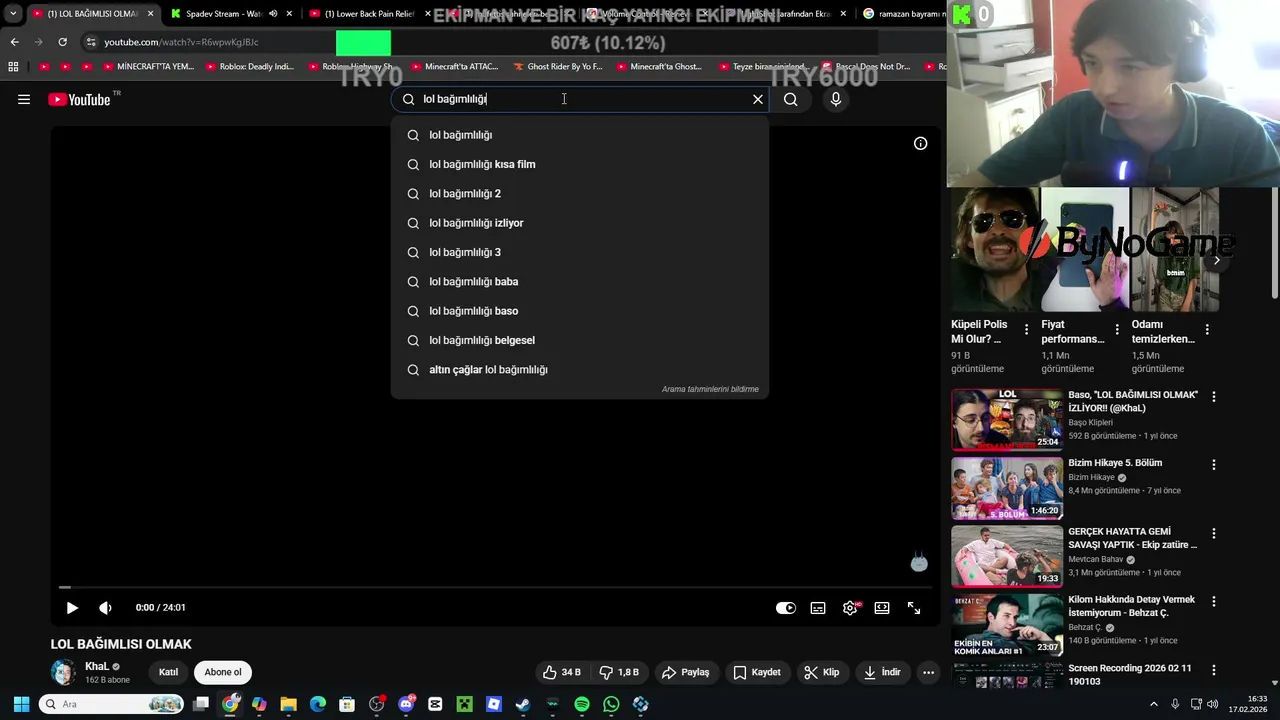Select suggestion "lol bağımlılığı kısa film"

point(580,164)
